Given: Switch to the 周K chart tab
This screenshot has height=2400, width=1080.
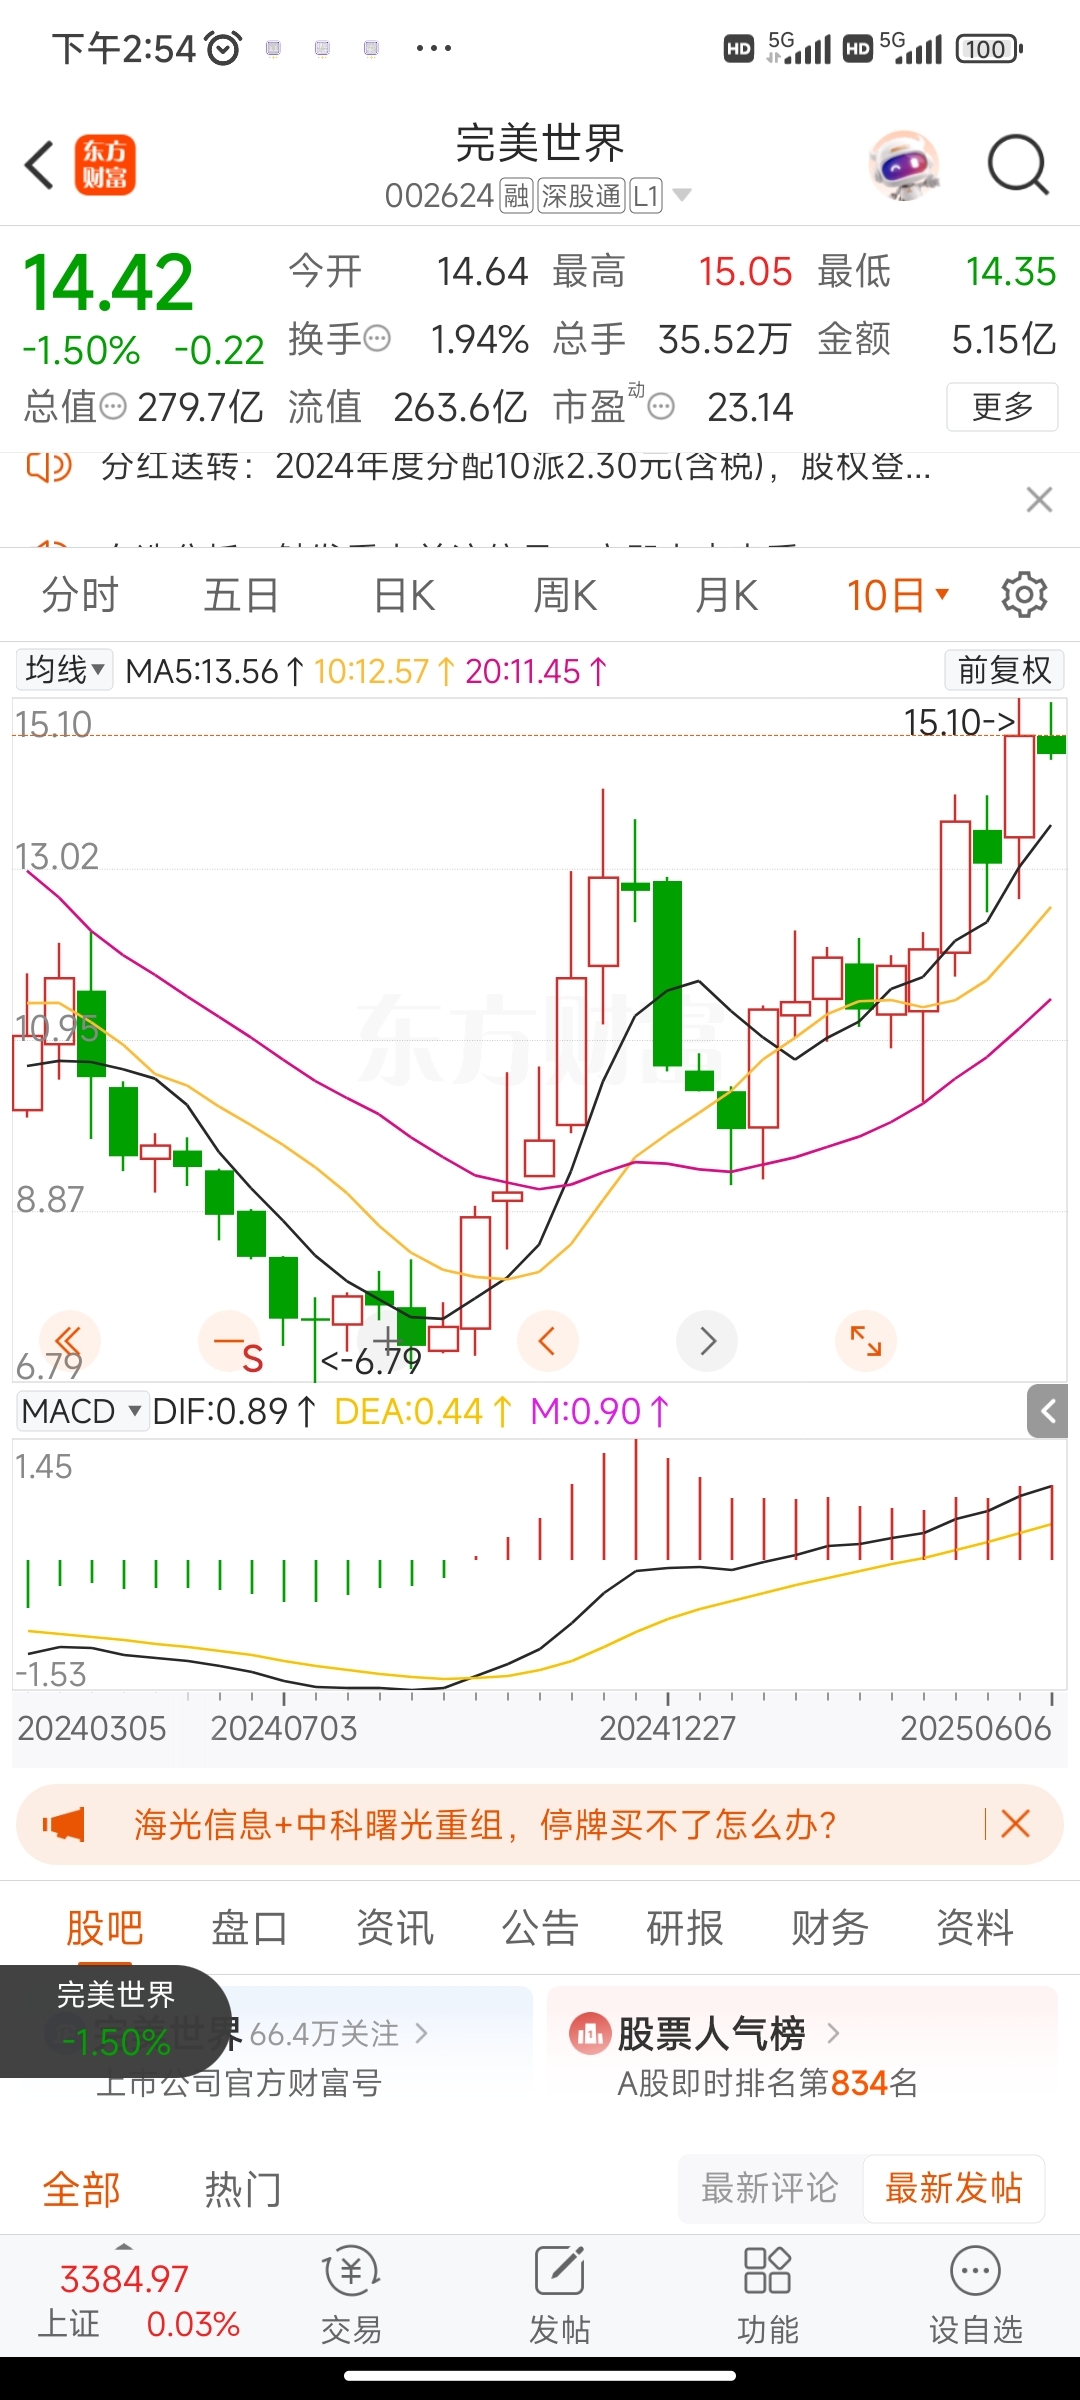Looking at the screenshot, I should 565,595.
